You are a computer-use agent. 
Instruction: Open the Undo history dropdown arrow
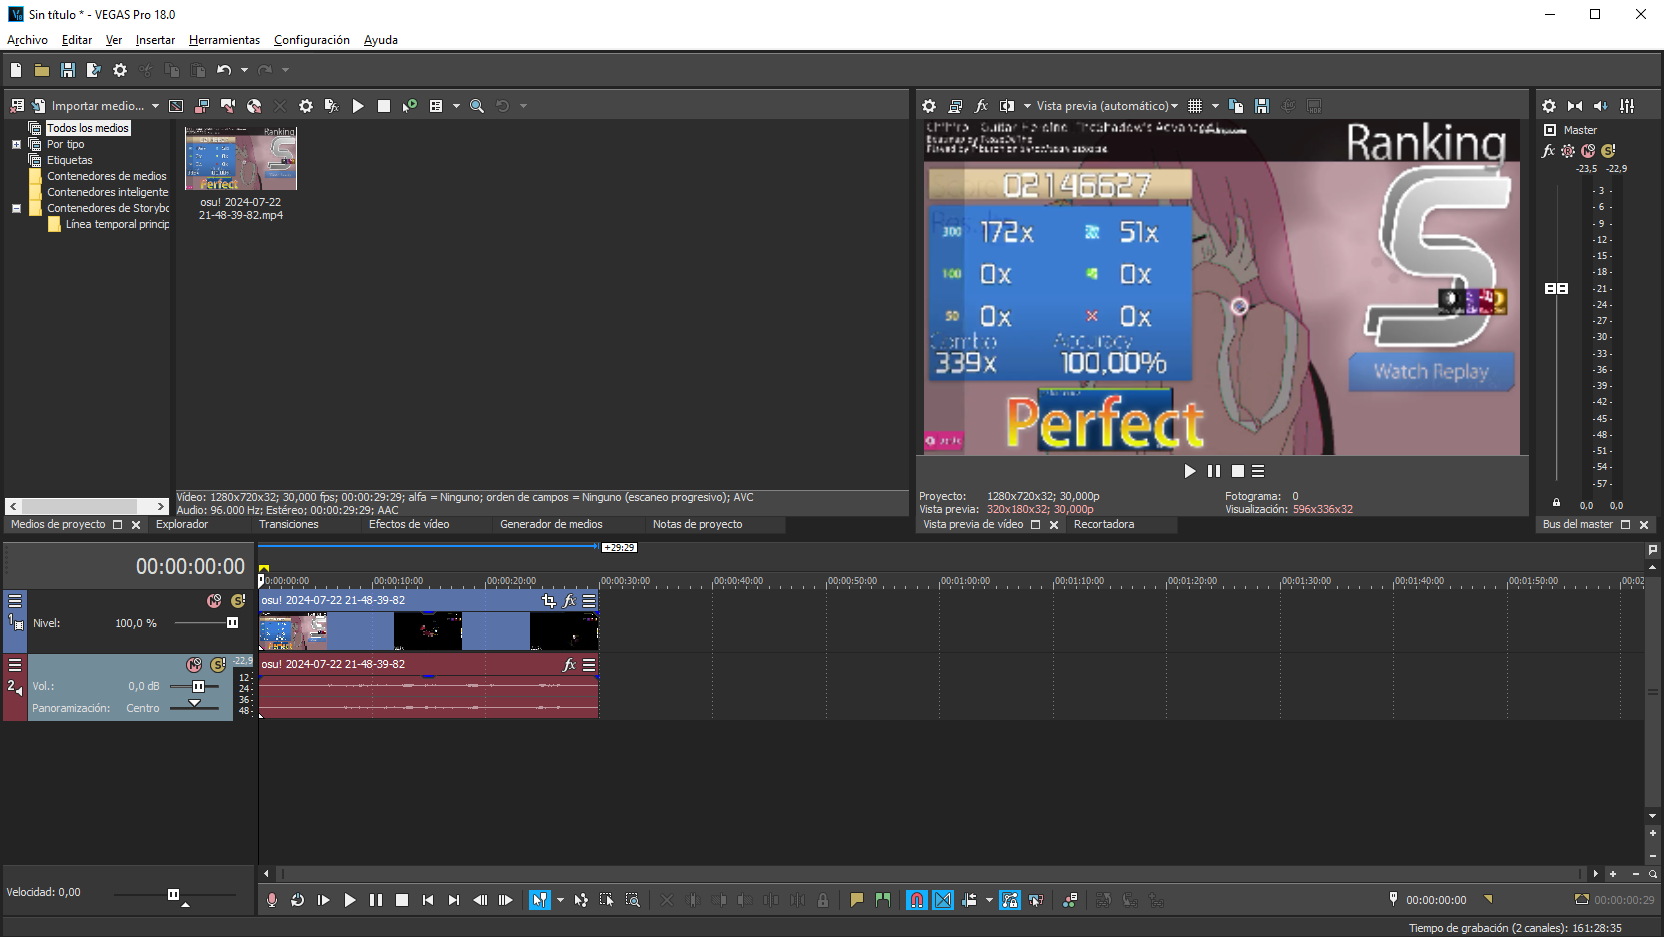click(244, 70)
